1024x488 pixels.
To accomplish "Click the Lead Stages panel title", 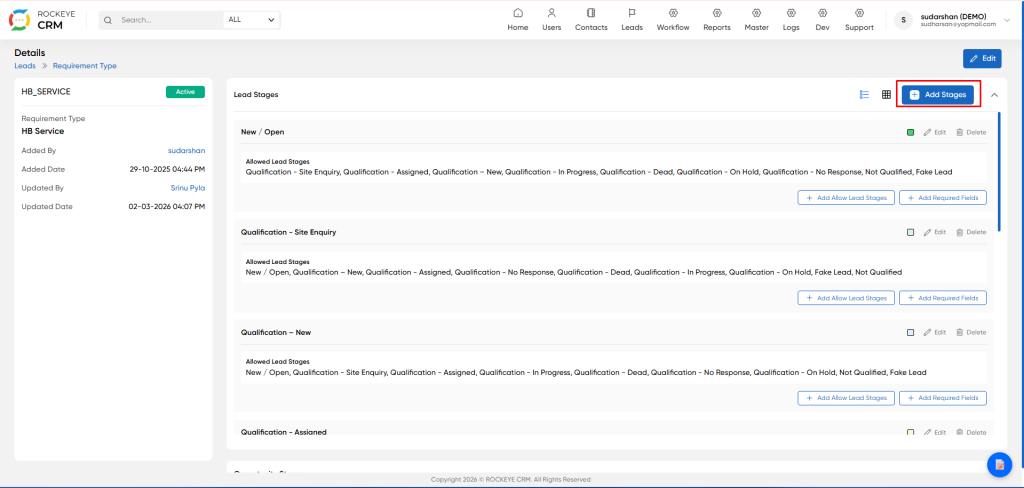I will (x=256, y=95).
